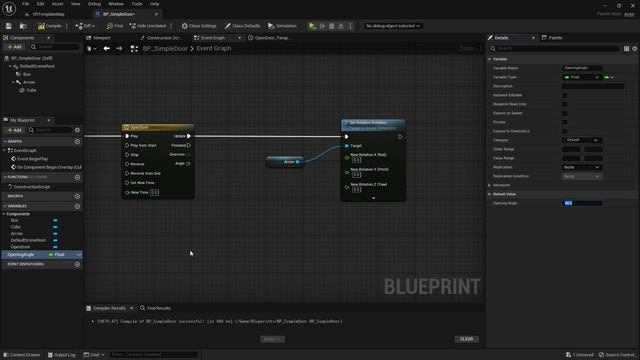Open the Replication dropdown
This screenshot has height=360, width=640.
click(x=582, y=167)
